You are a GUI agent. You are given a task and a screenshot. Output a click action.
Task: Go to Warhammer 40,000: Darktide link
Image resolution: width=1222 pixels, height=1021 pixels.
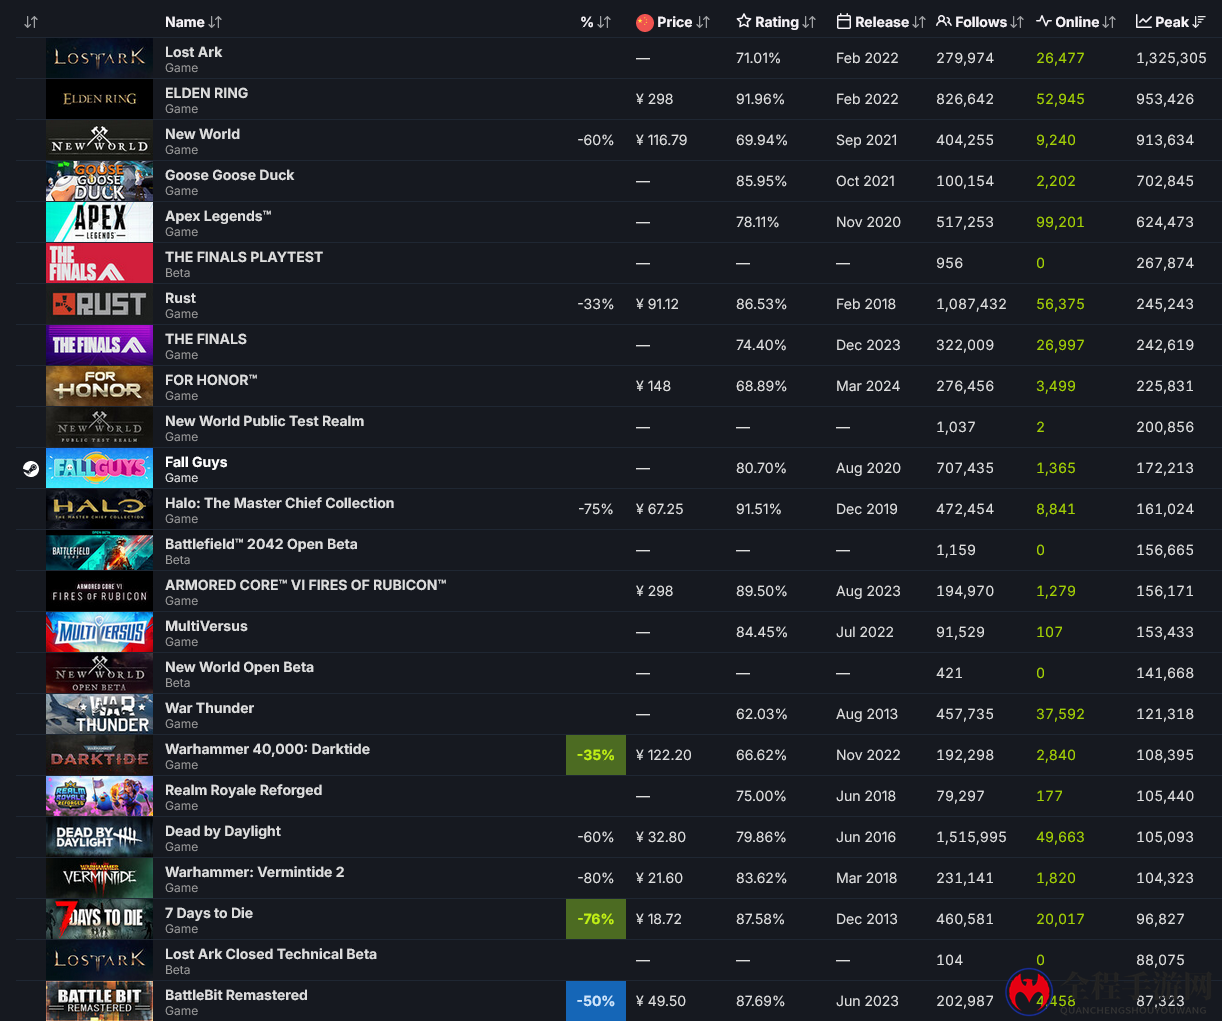pos(267,749)
